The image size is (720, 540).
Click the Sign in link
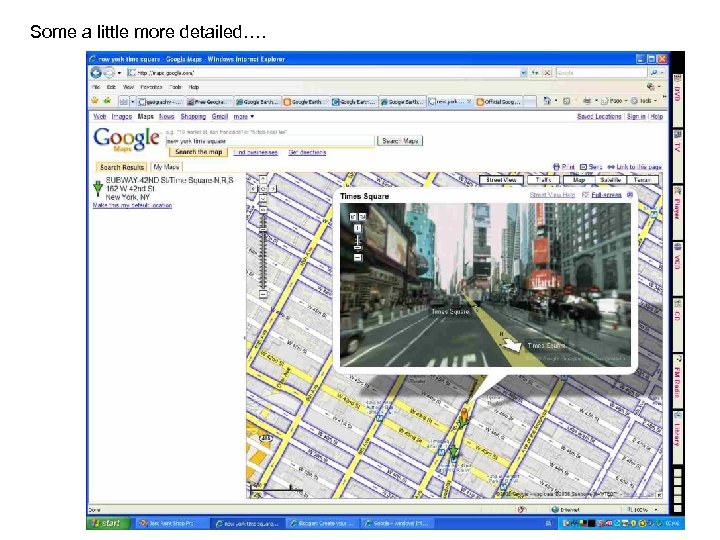pos(636,117)
